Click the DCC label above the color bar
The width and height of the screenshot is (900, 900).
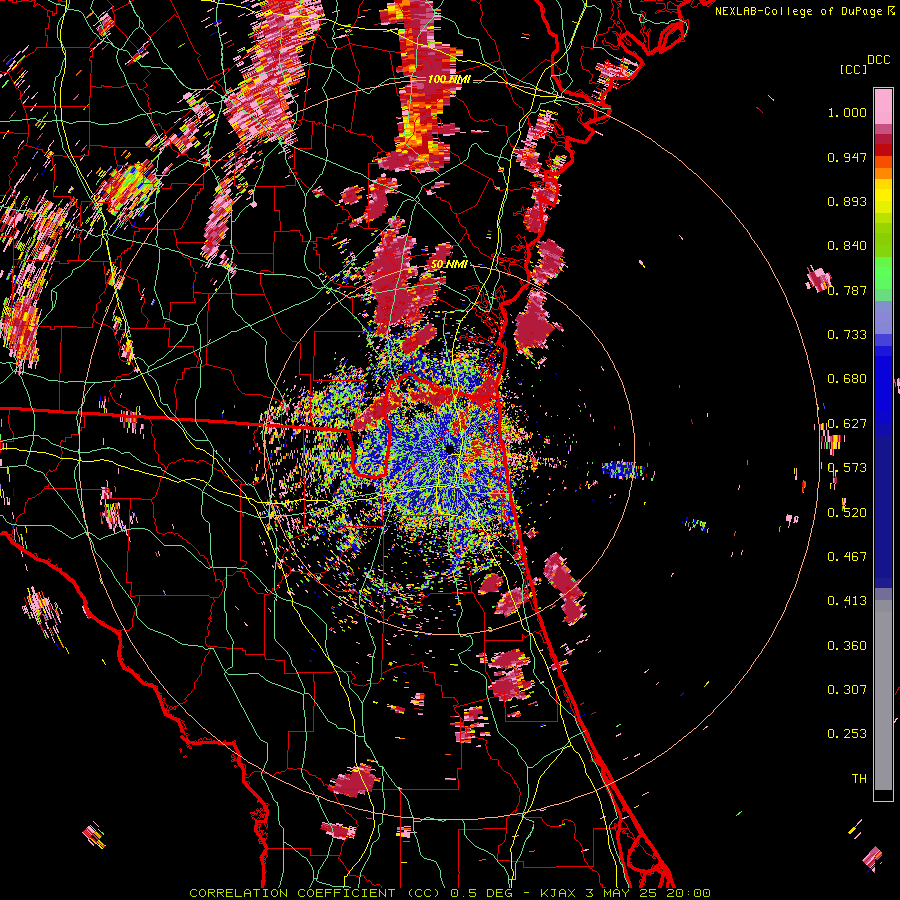tap(878, 60)
